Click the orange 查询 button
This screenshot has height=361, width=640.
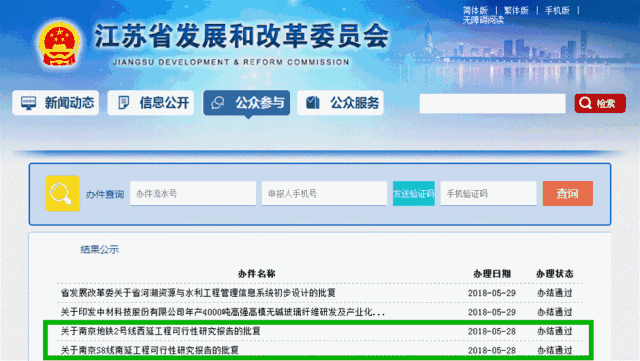pos(568,194)
